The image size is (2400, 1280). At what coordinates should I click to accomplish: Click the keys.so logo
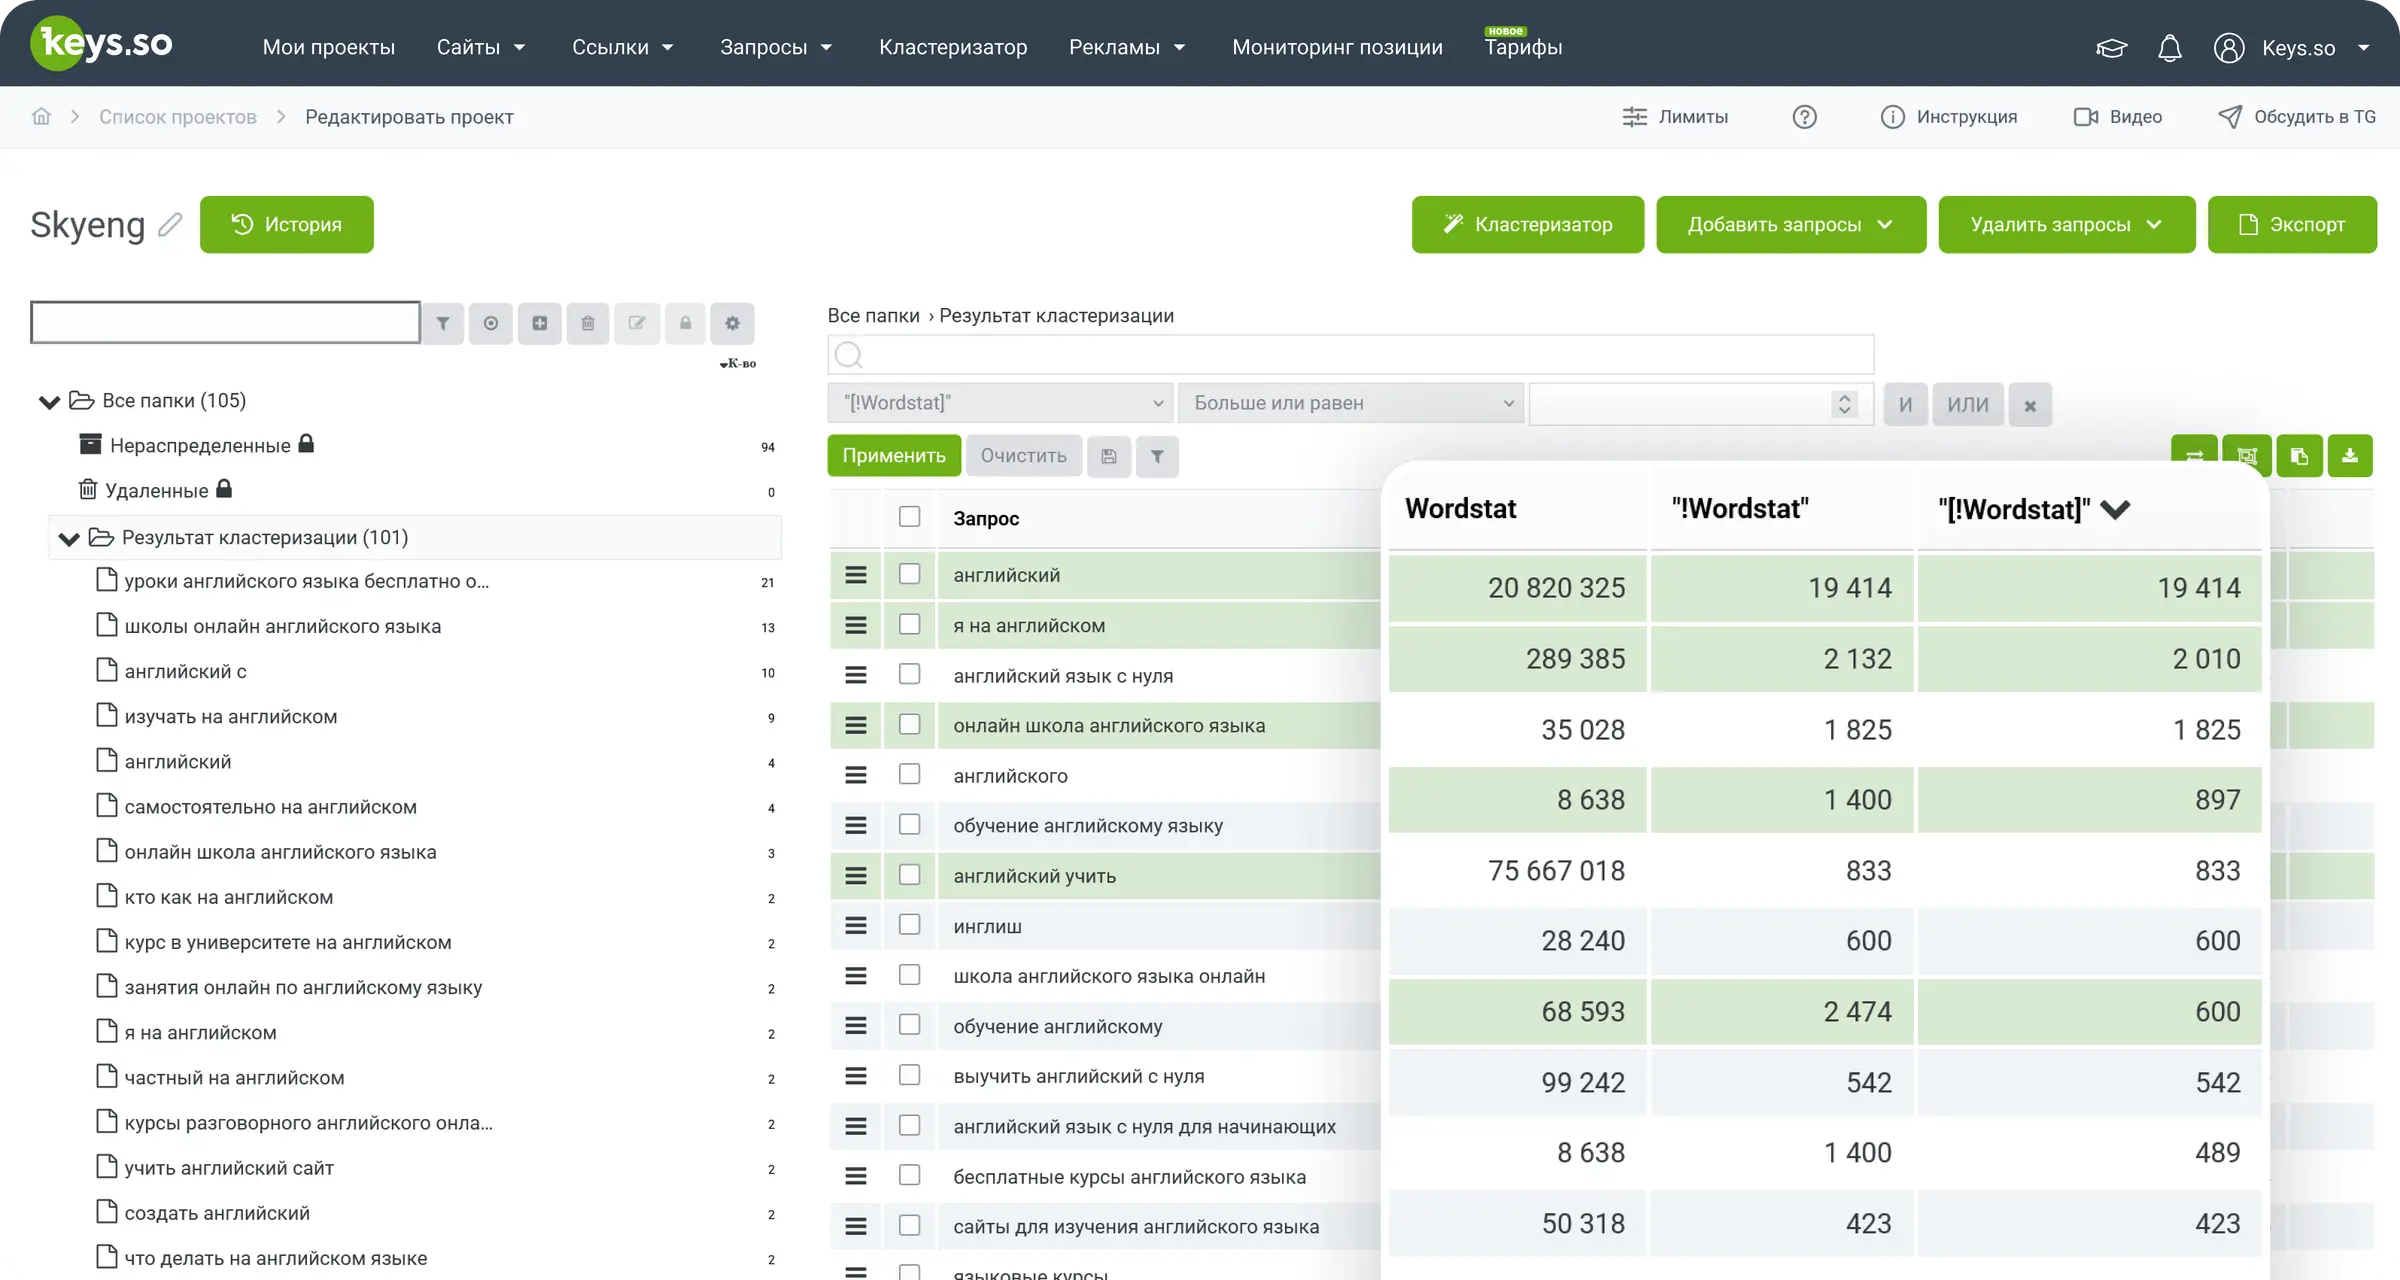pos(101,44)
